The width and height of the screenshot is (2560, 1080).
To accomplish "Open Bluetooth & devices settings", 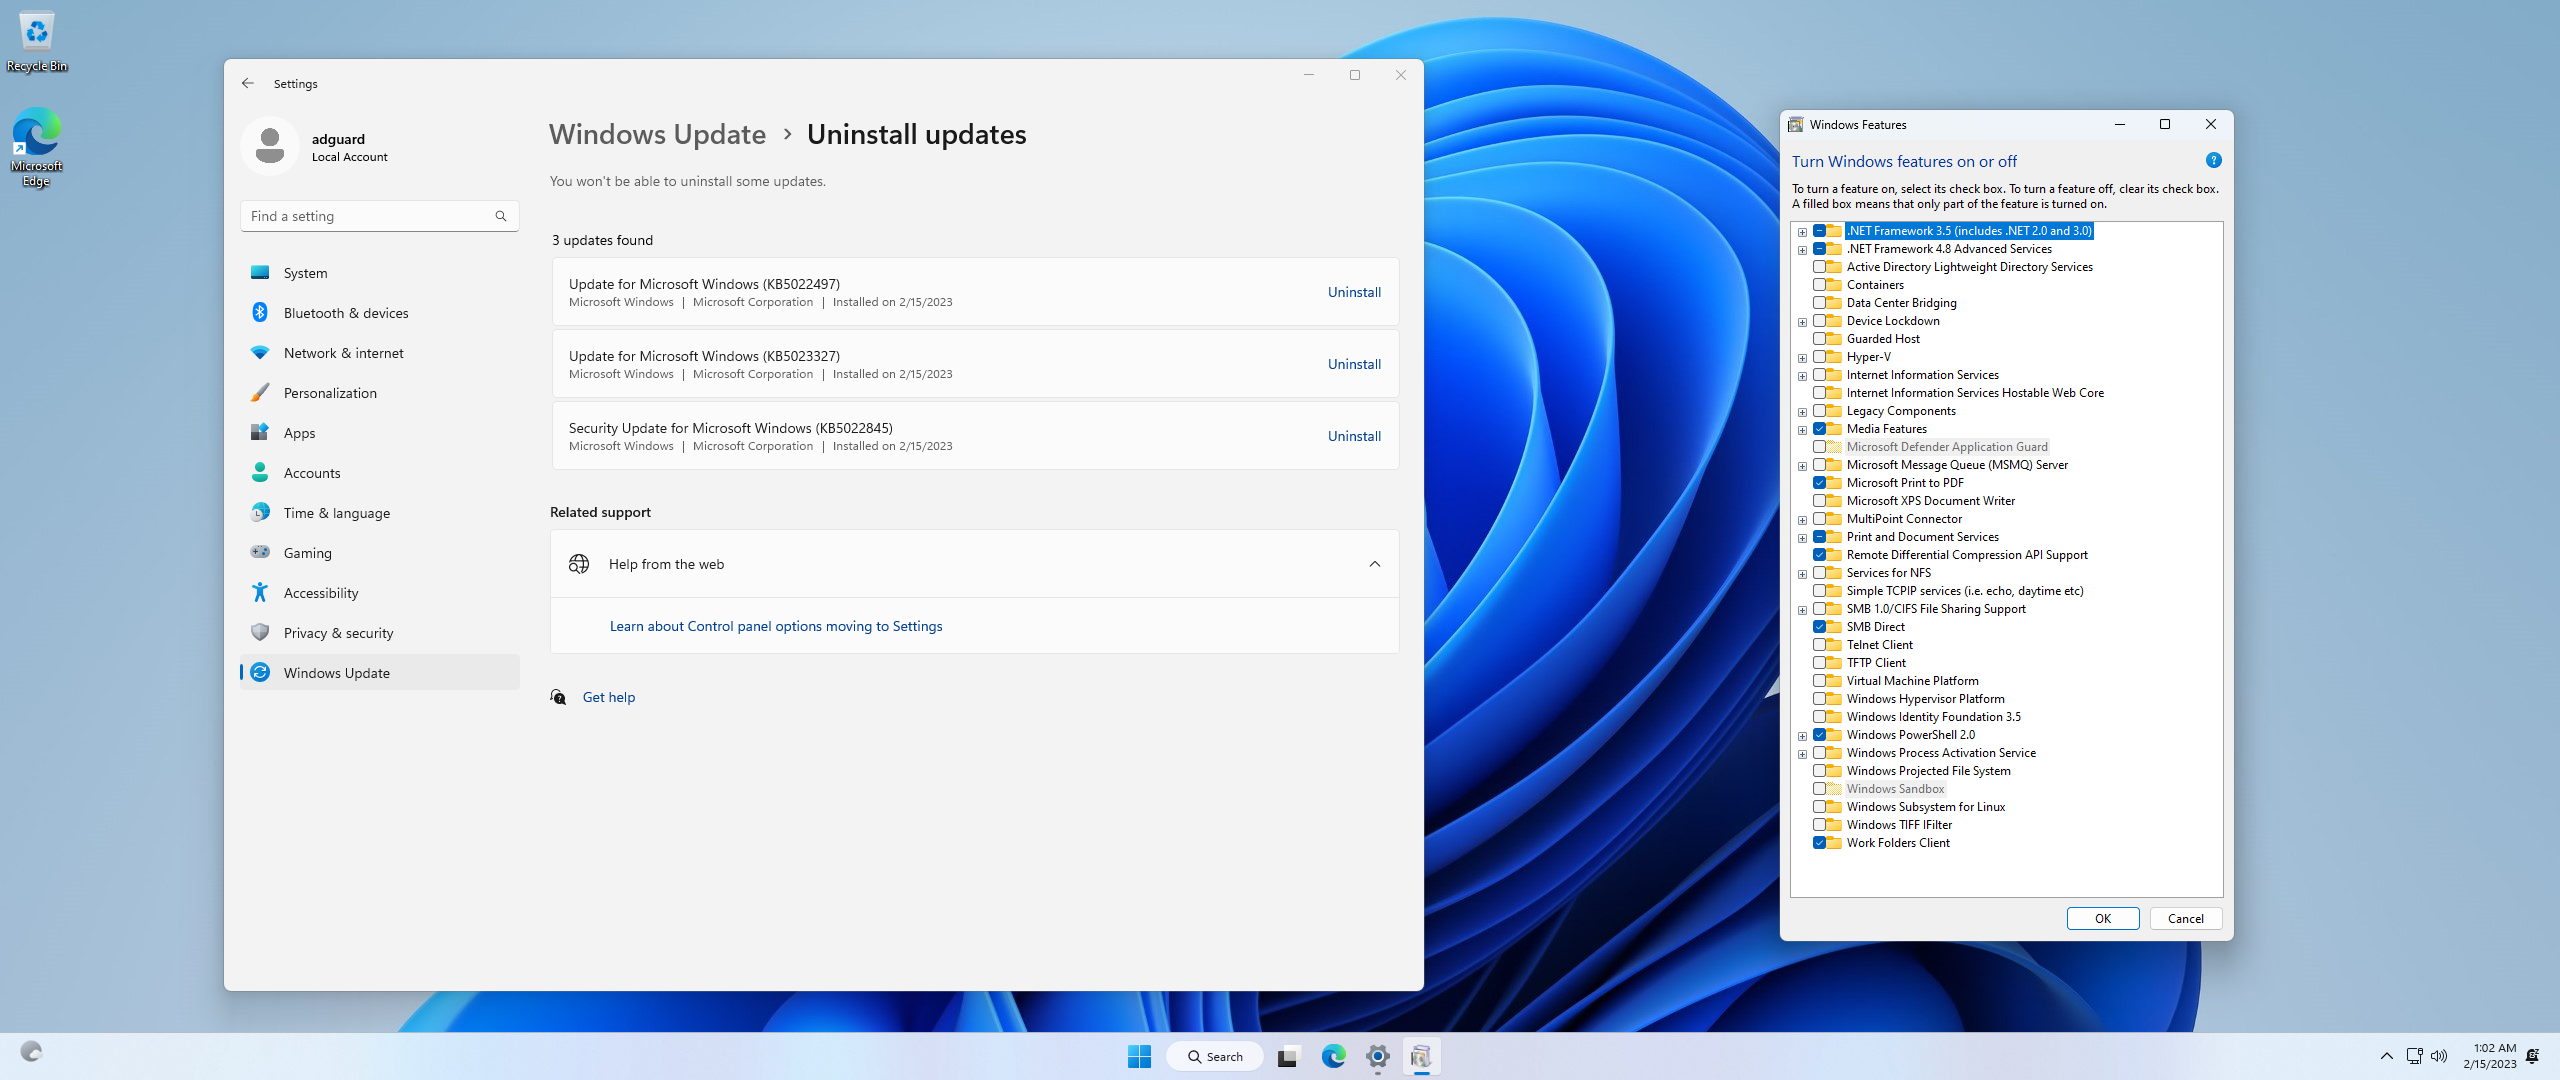I will 380,313.
